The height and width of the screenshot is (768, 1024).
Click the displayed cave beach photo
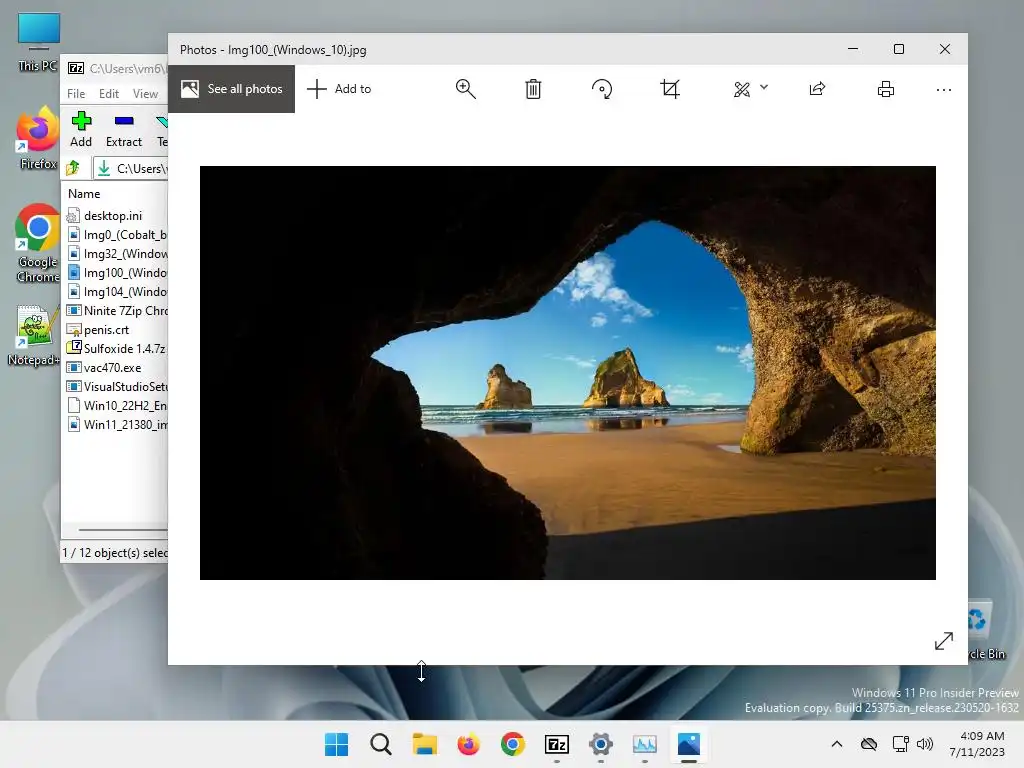pyautogui.click(x=568, y=373)
